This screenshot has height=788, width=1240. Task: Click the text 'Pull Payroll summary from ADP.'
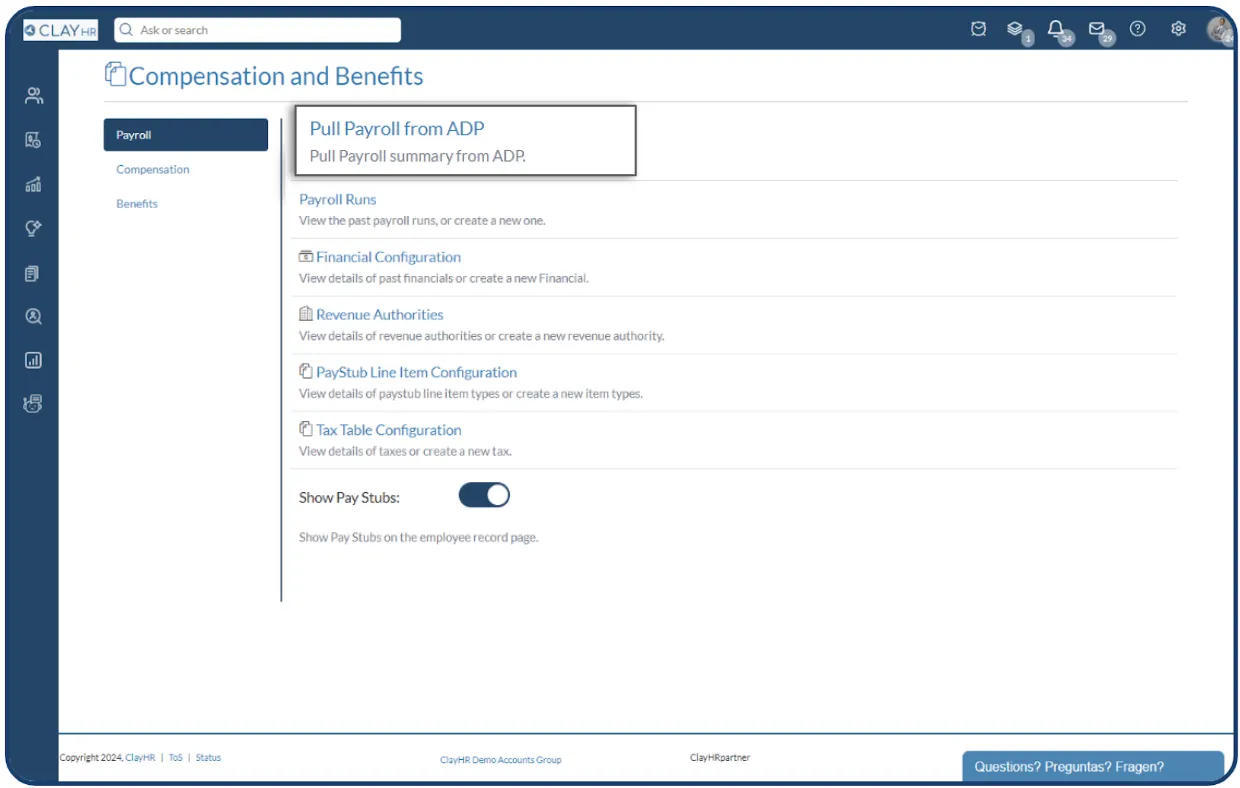(417, 156)
